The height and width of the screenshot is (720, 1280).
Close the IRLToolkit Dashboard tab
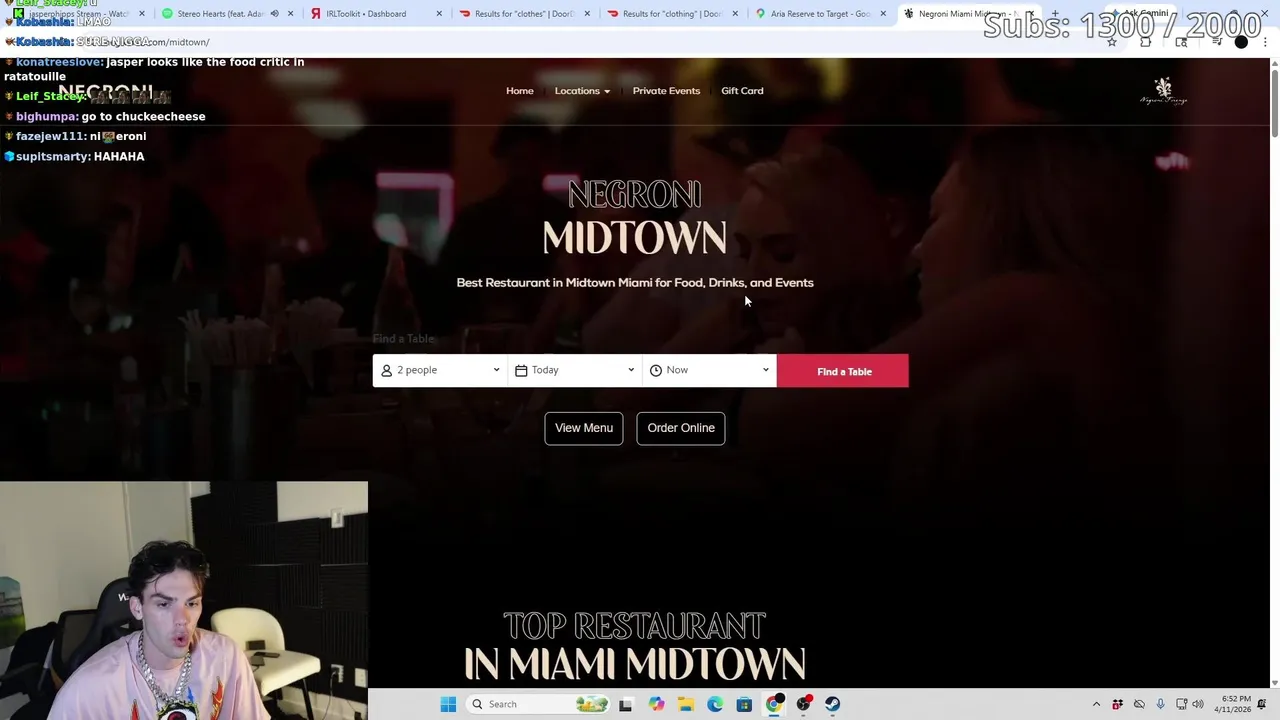click(439, 14)
